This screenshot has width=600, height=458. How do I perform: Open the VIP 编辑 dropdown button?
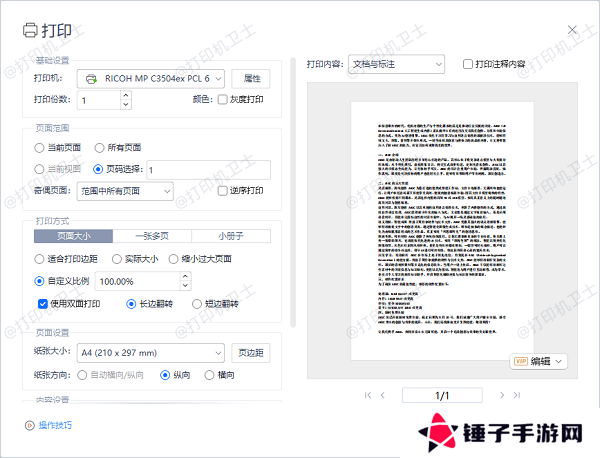pyautogui.click(x=538, y=361)
